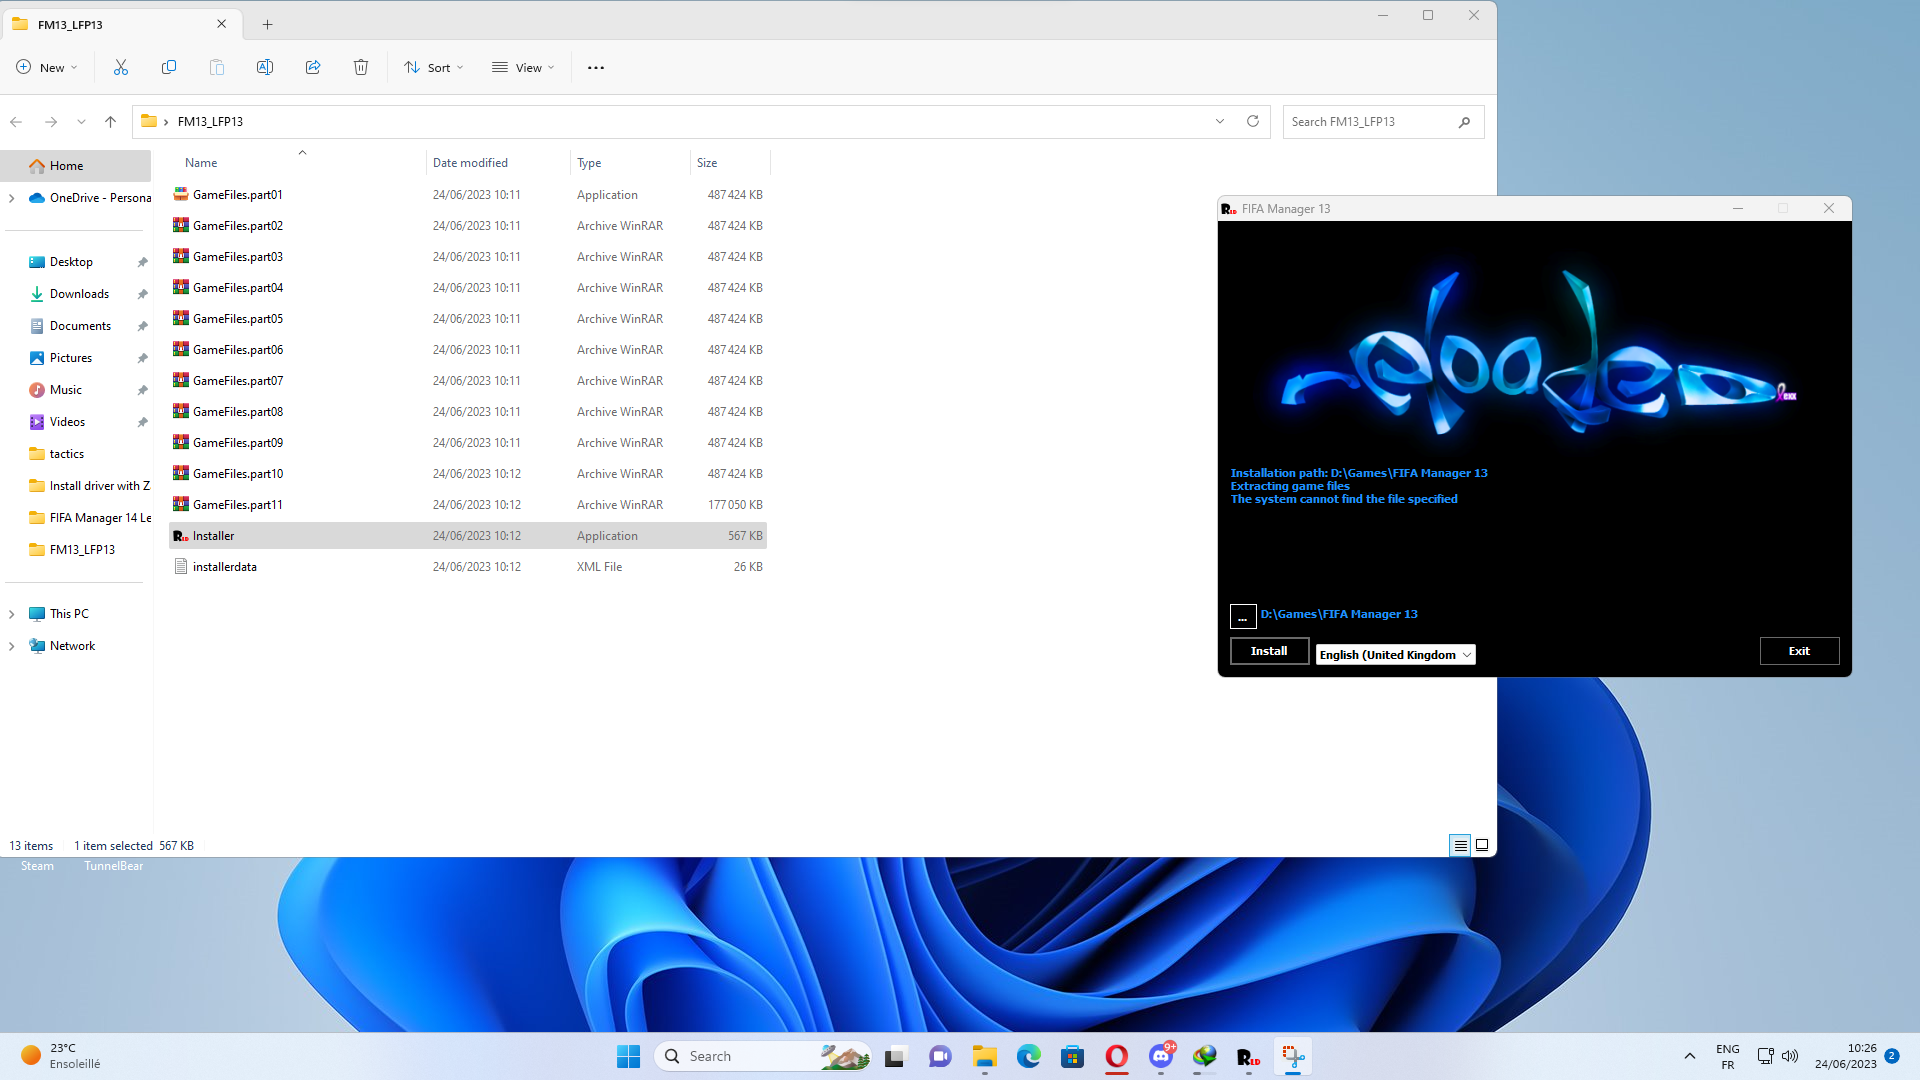1920x1080 pixels.
Task: Select Home in navigation pane
Action: click(x=76, y=166)
